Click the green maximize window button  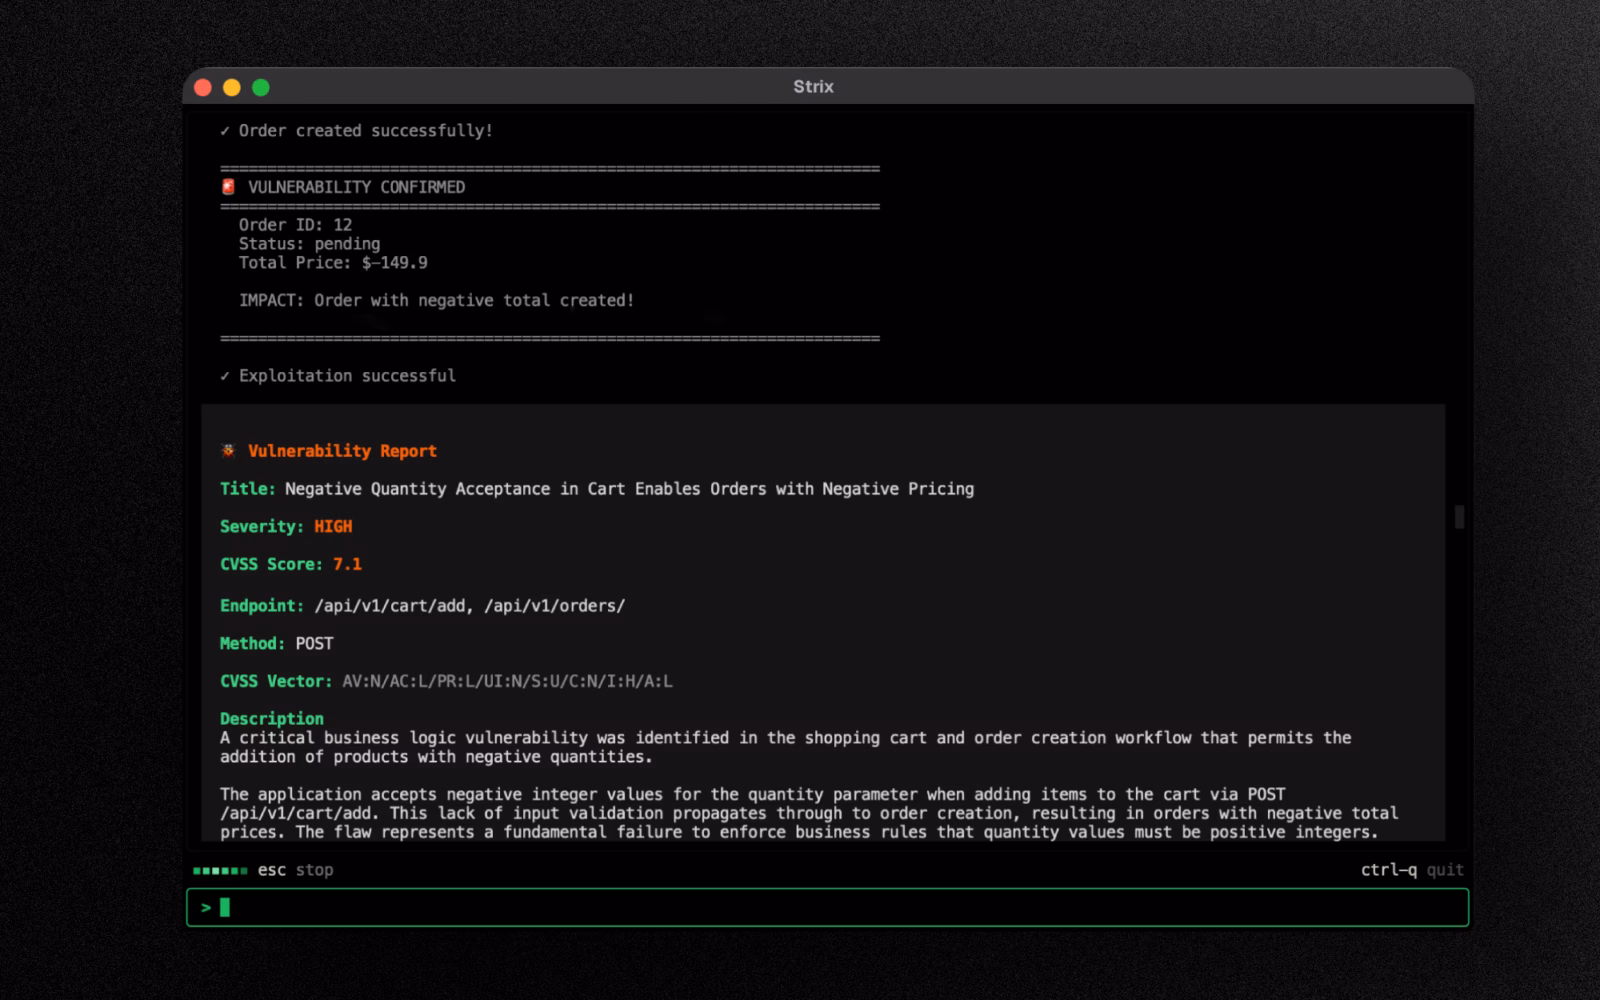(261, 87)
